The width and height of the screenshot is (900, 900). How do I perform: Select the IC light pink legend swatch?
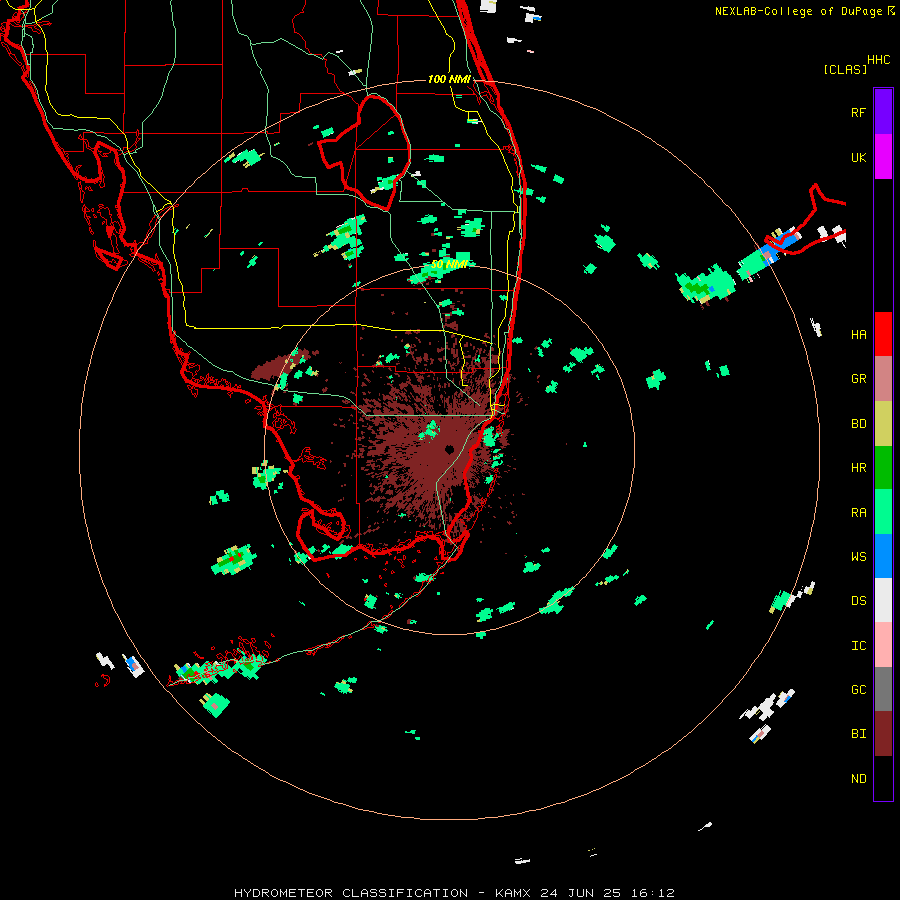point(883,645)
